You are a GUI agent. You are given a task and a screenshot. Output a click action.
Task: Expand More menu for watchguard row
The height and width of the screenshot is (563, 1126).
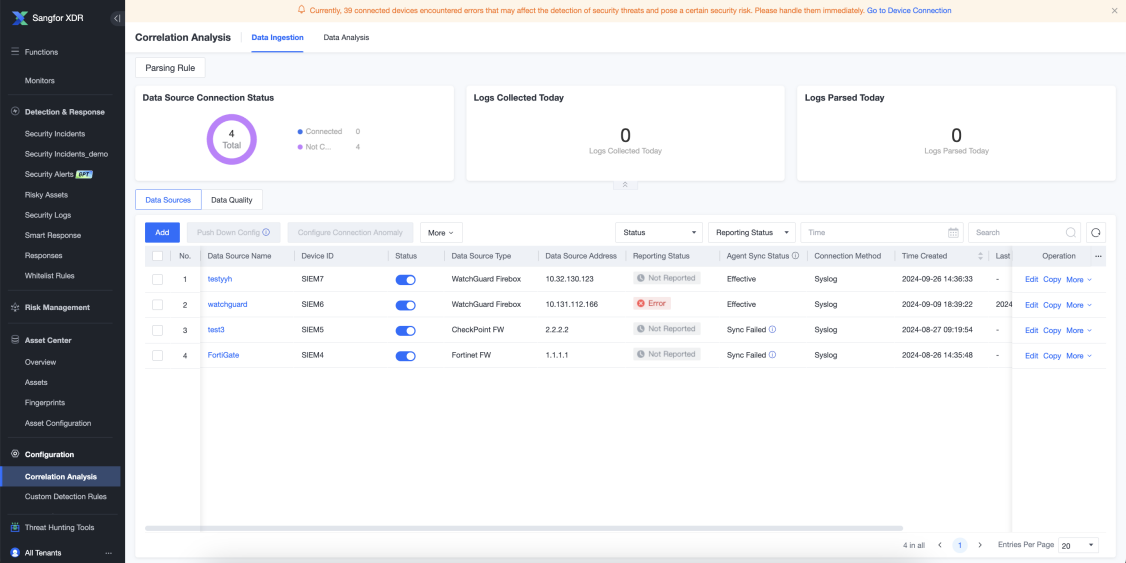pos(1079,305)
